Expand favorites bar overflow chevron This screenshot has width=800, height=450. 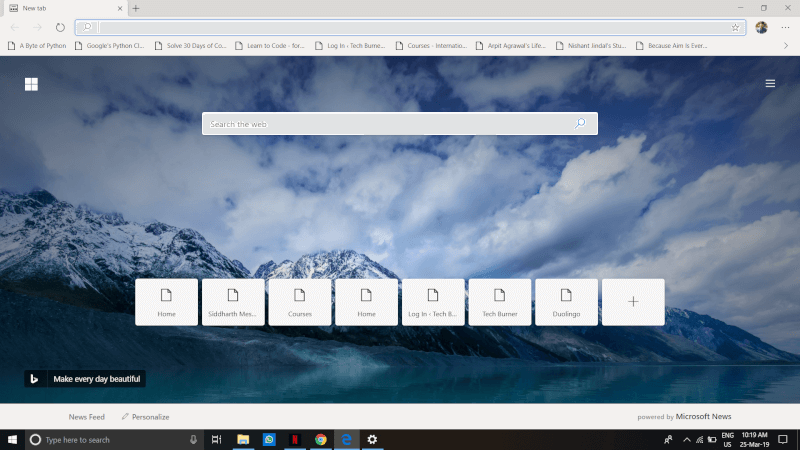click(786, 46)
